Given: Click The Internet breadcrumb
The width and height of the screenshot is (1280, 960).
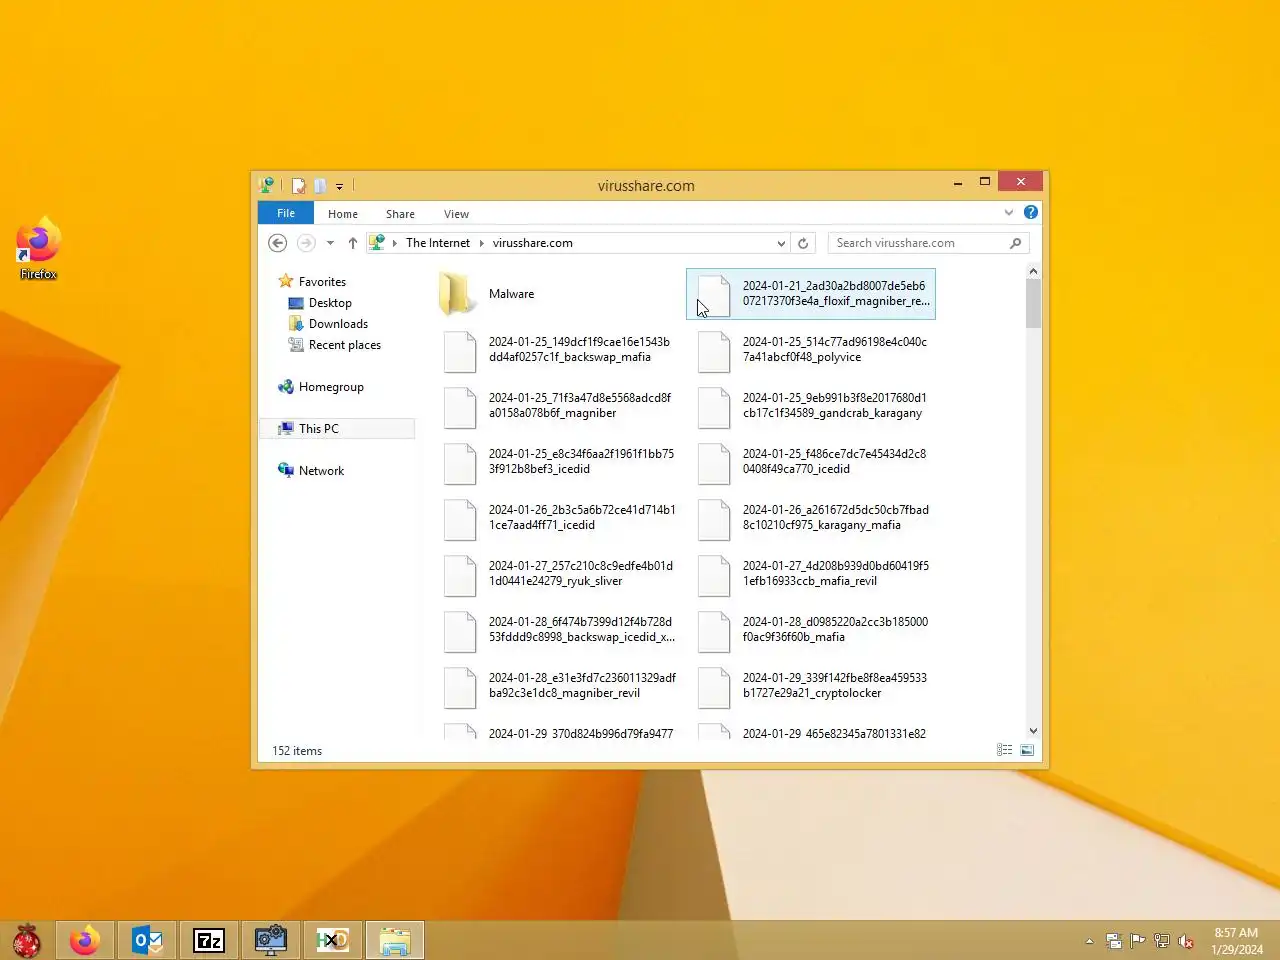Looking at the screenshot, I should [438, 243].
